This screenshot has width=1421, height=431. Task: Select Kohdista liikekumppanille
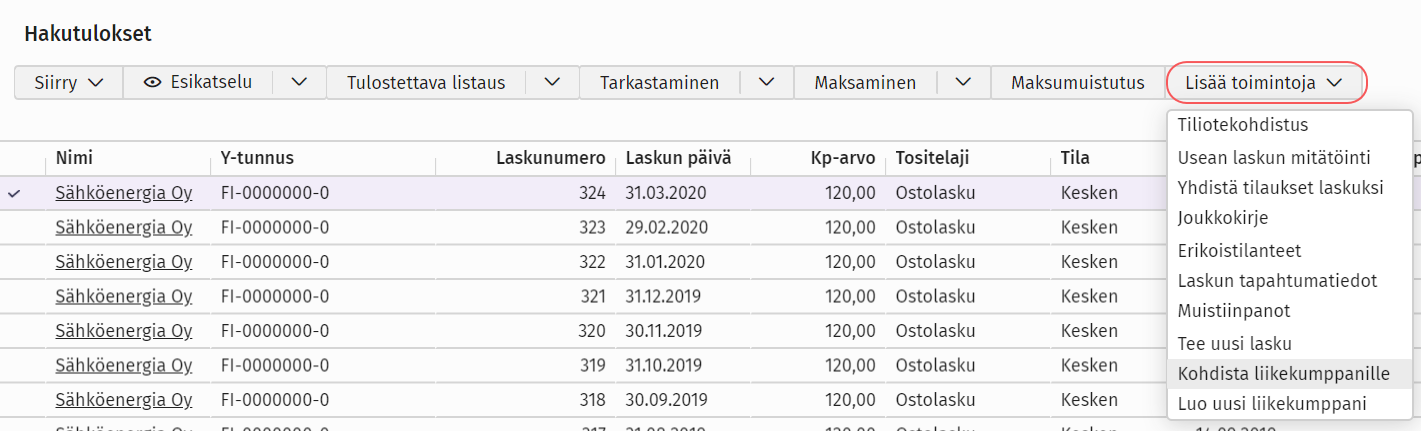(x=1289, y=374)
